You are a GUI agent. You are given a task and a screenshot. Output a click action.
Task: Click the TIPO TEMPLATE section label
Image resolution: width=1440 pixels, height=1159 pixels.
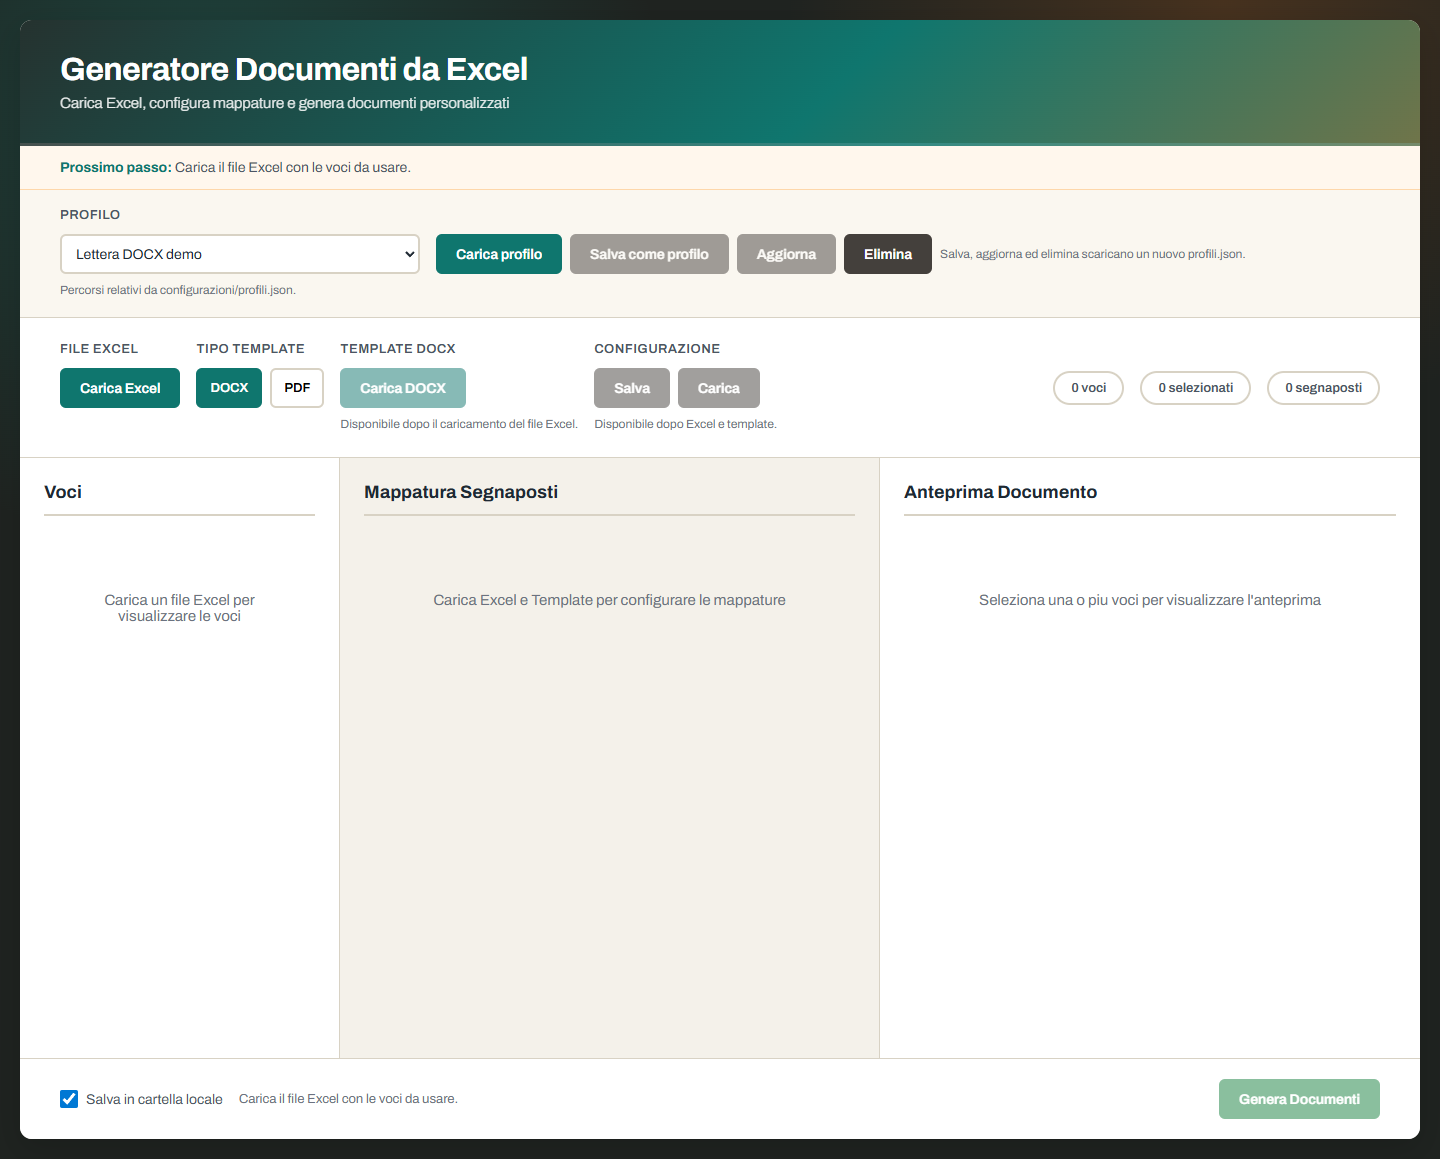tap(250, 349)
